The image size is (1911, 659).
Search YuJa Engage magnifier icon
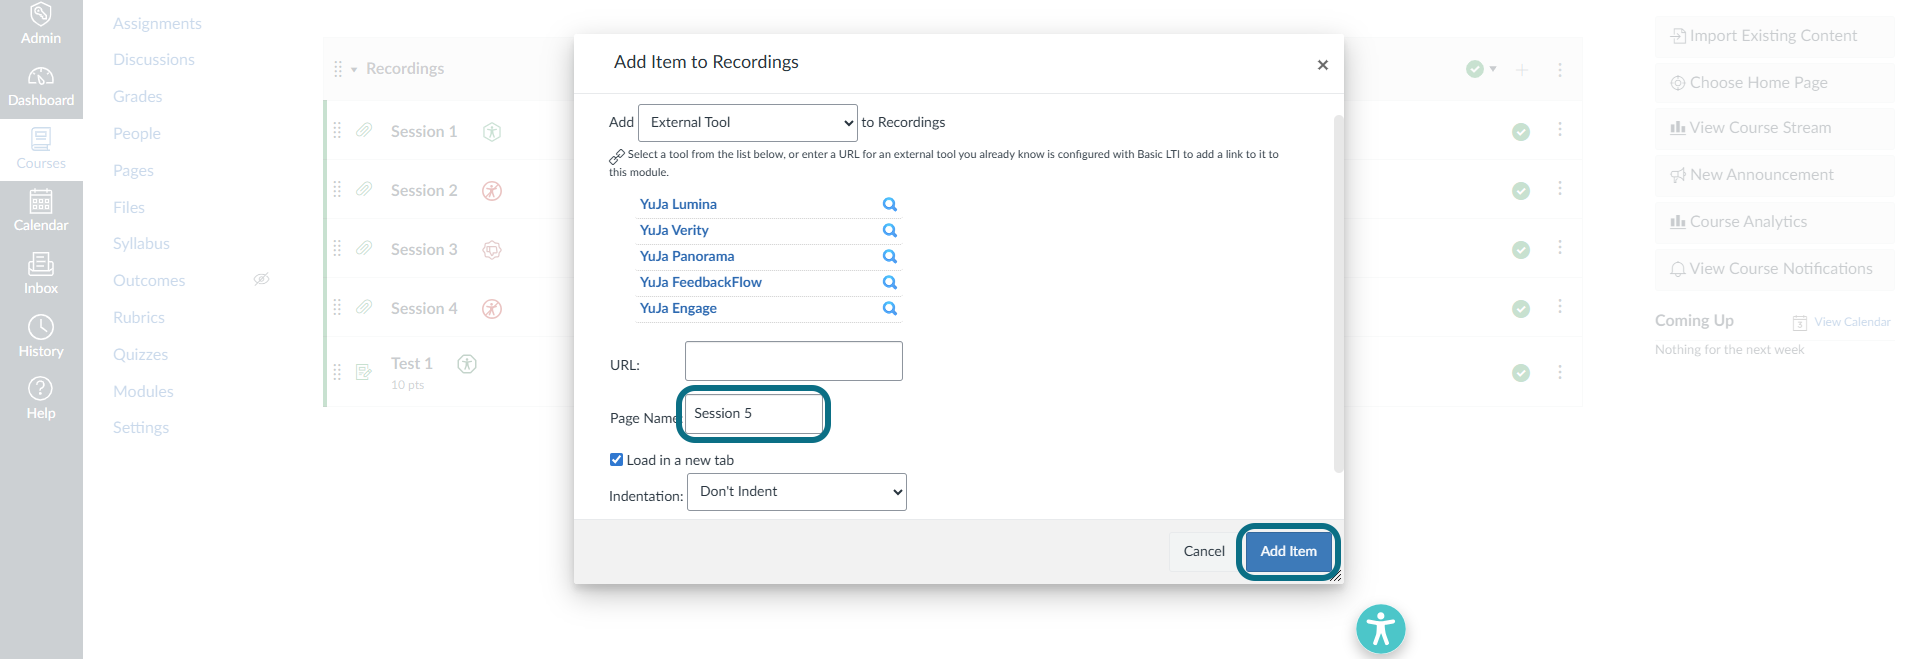[x=890, y=308]
